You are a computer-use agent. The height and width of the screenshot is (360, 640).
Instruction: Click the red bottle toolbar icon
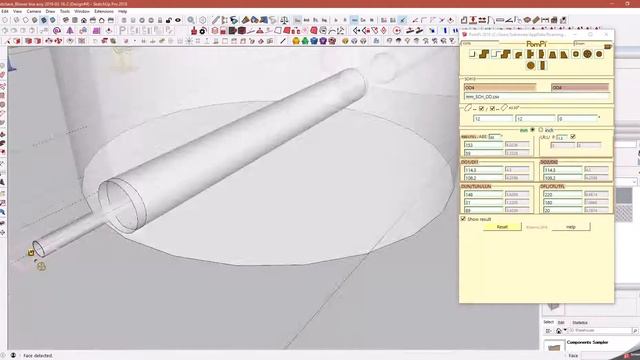194,31
